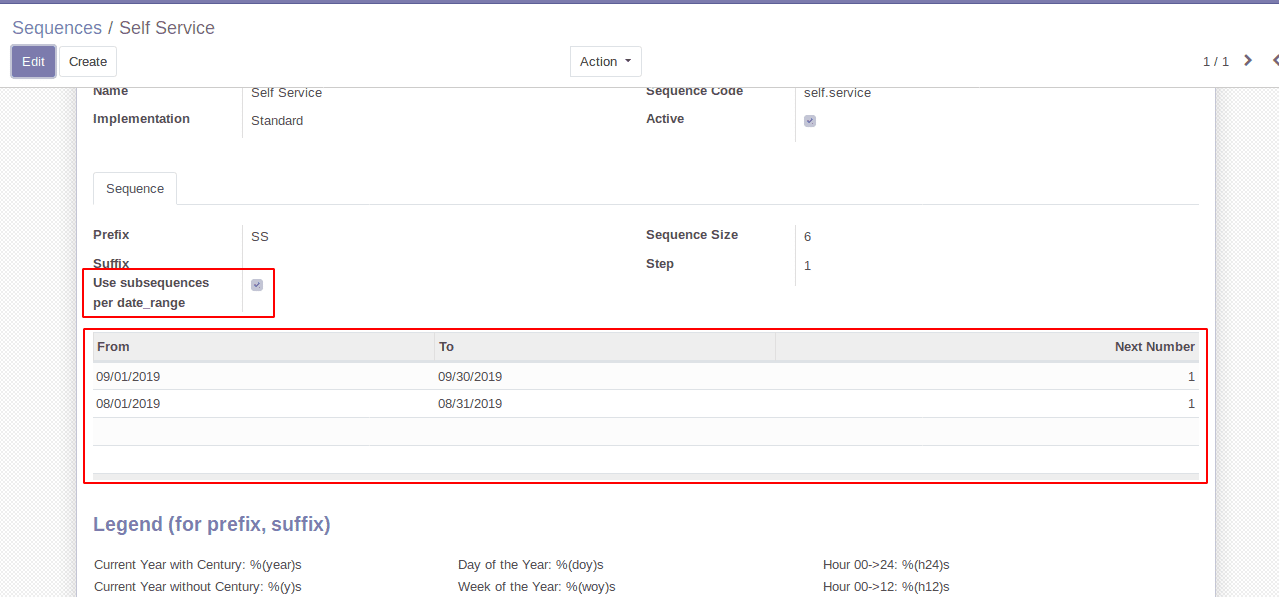
Task: Click the Step value 1
Action: (808, 266)
